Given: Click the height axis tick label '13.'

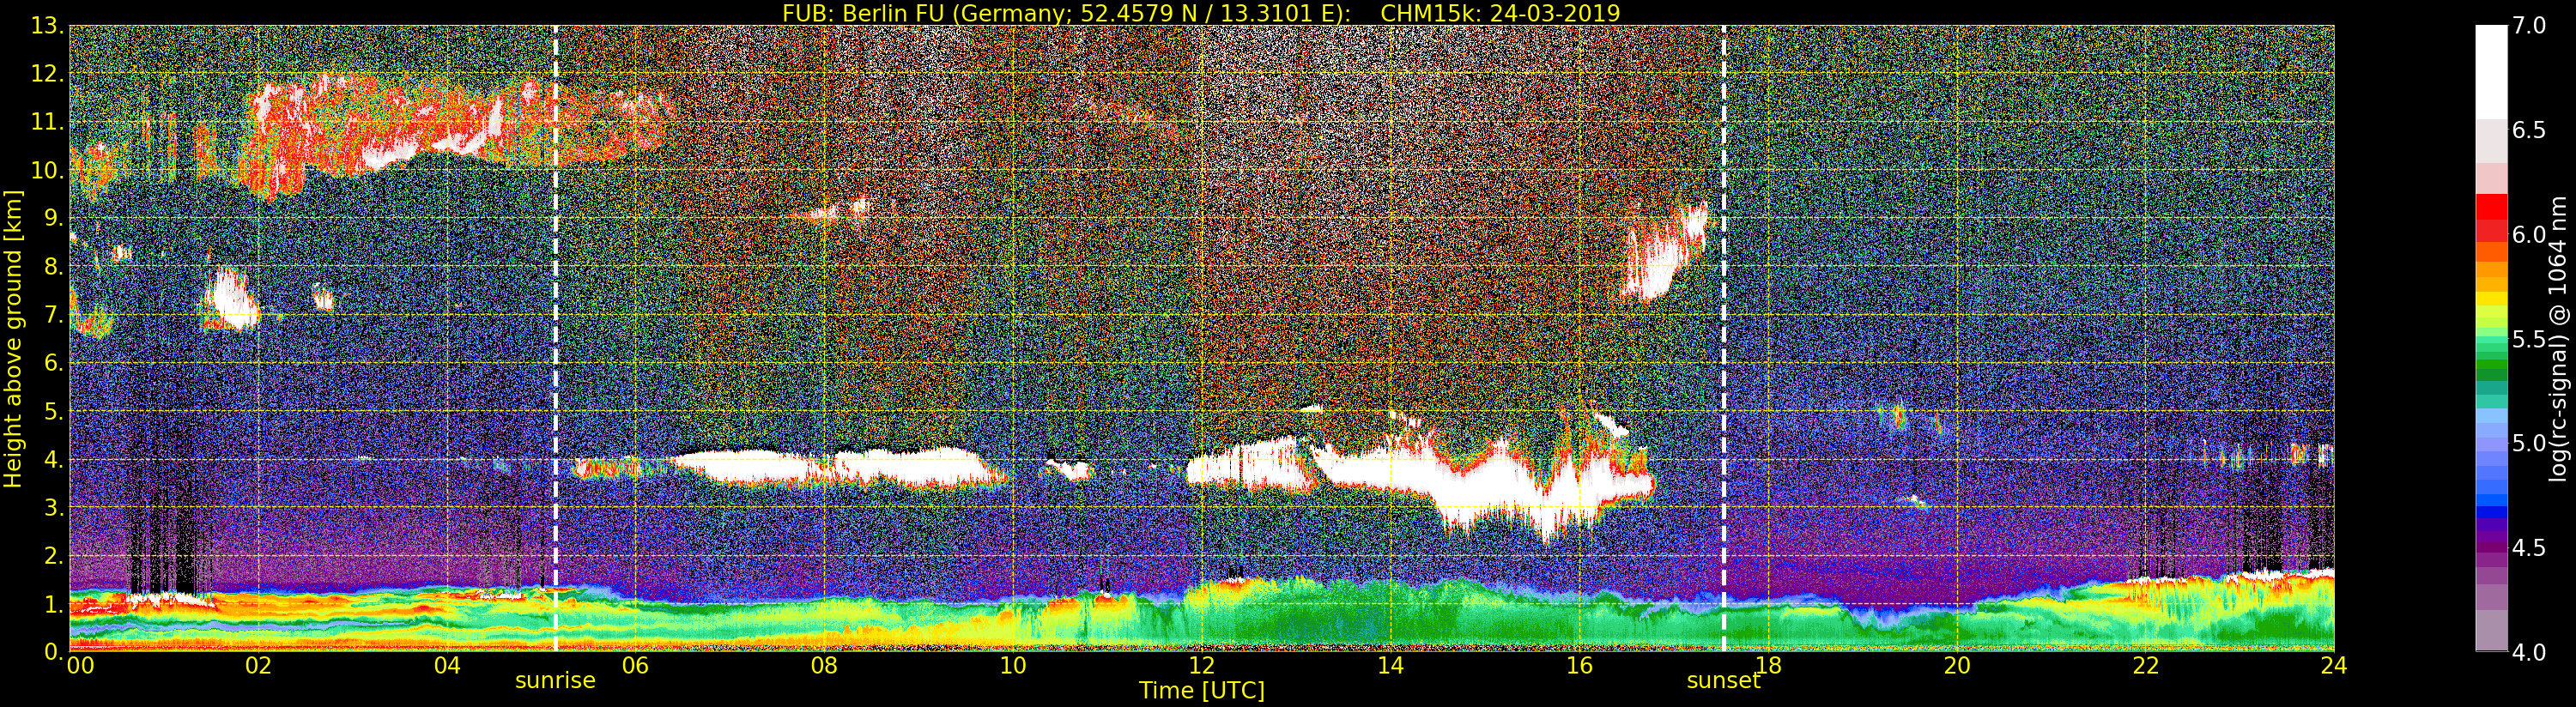Looking at the screenshot, I should (x=47, y=26).
